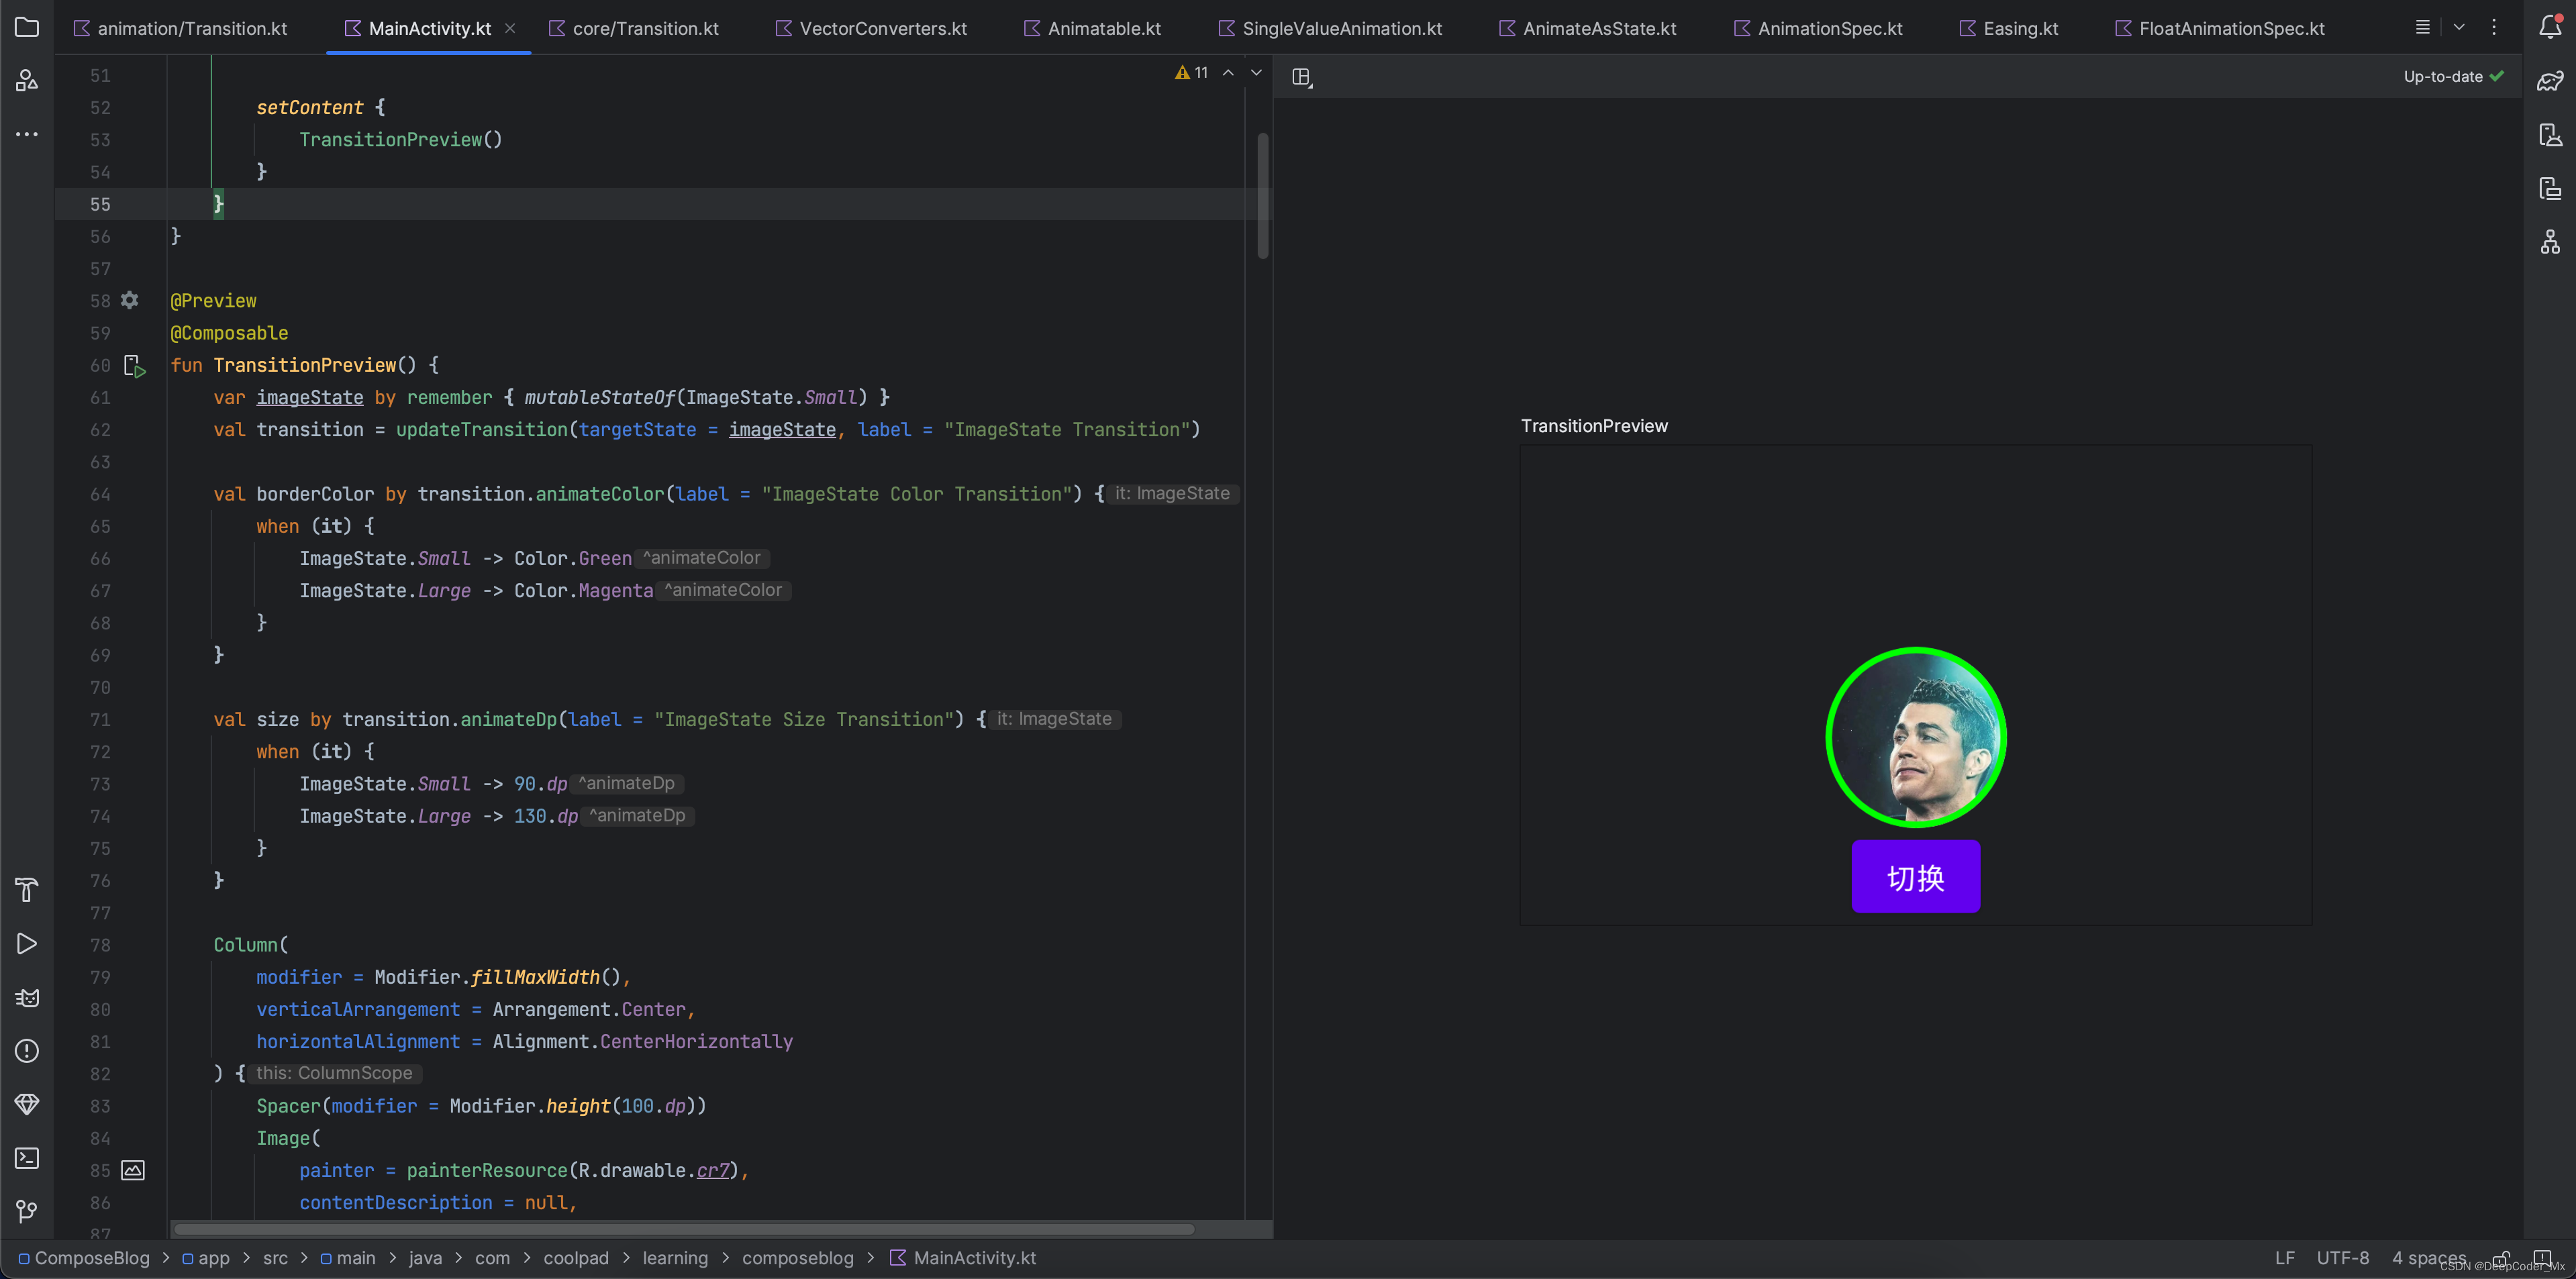The height and width of the screenshot is (1279, 2576).
Task: Open the Logcat tool window
Action: click(27, 997)
